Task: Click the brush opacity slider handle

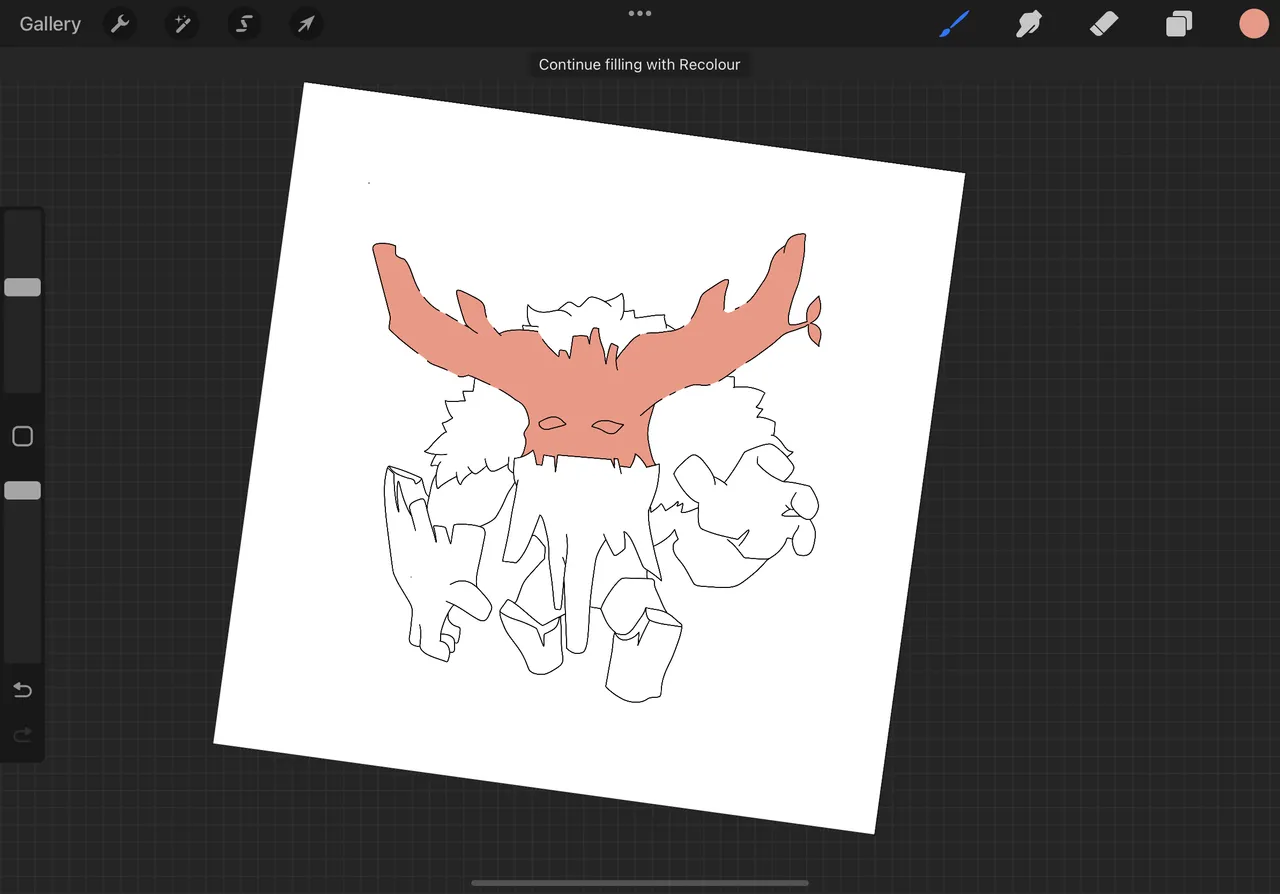Action: point(22,490)
